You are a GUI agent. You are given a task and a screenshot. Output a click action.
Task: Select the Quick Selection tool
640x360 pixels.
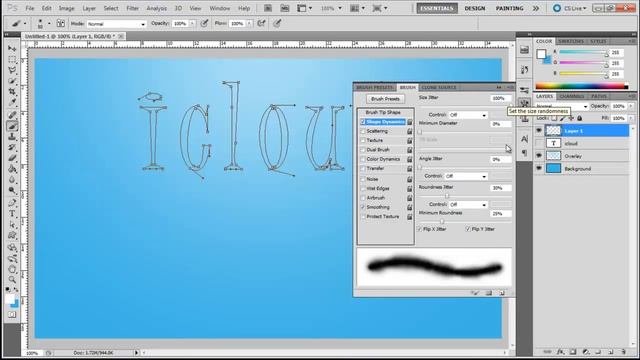(12, 81)
